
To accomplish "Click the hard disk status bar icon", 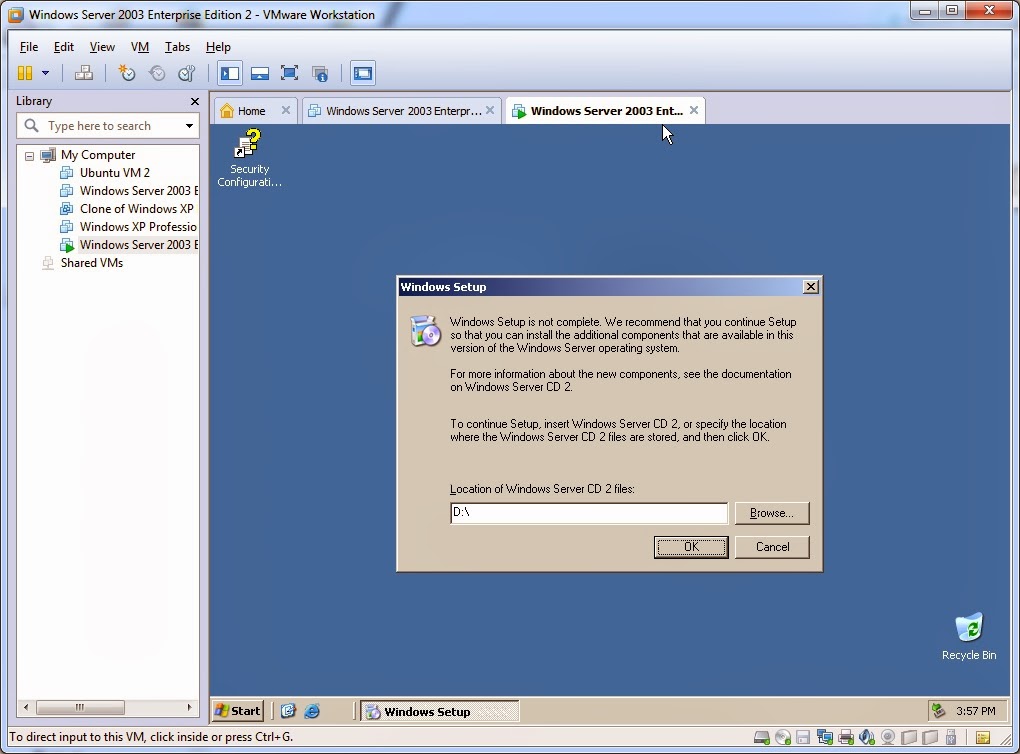I will tap(762, 737).
